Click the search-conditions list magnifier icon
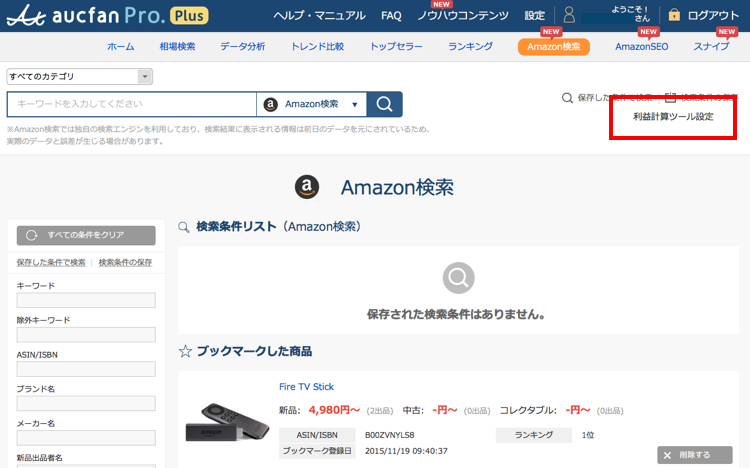The image size is (750, 468). click(183, 227)
